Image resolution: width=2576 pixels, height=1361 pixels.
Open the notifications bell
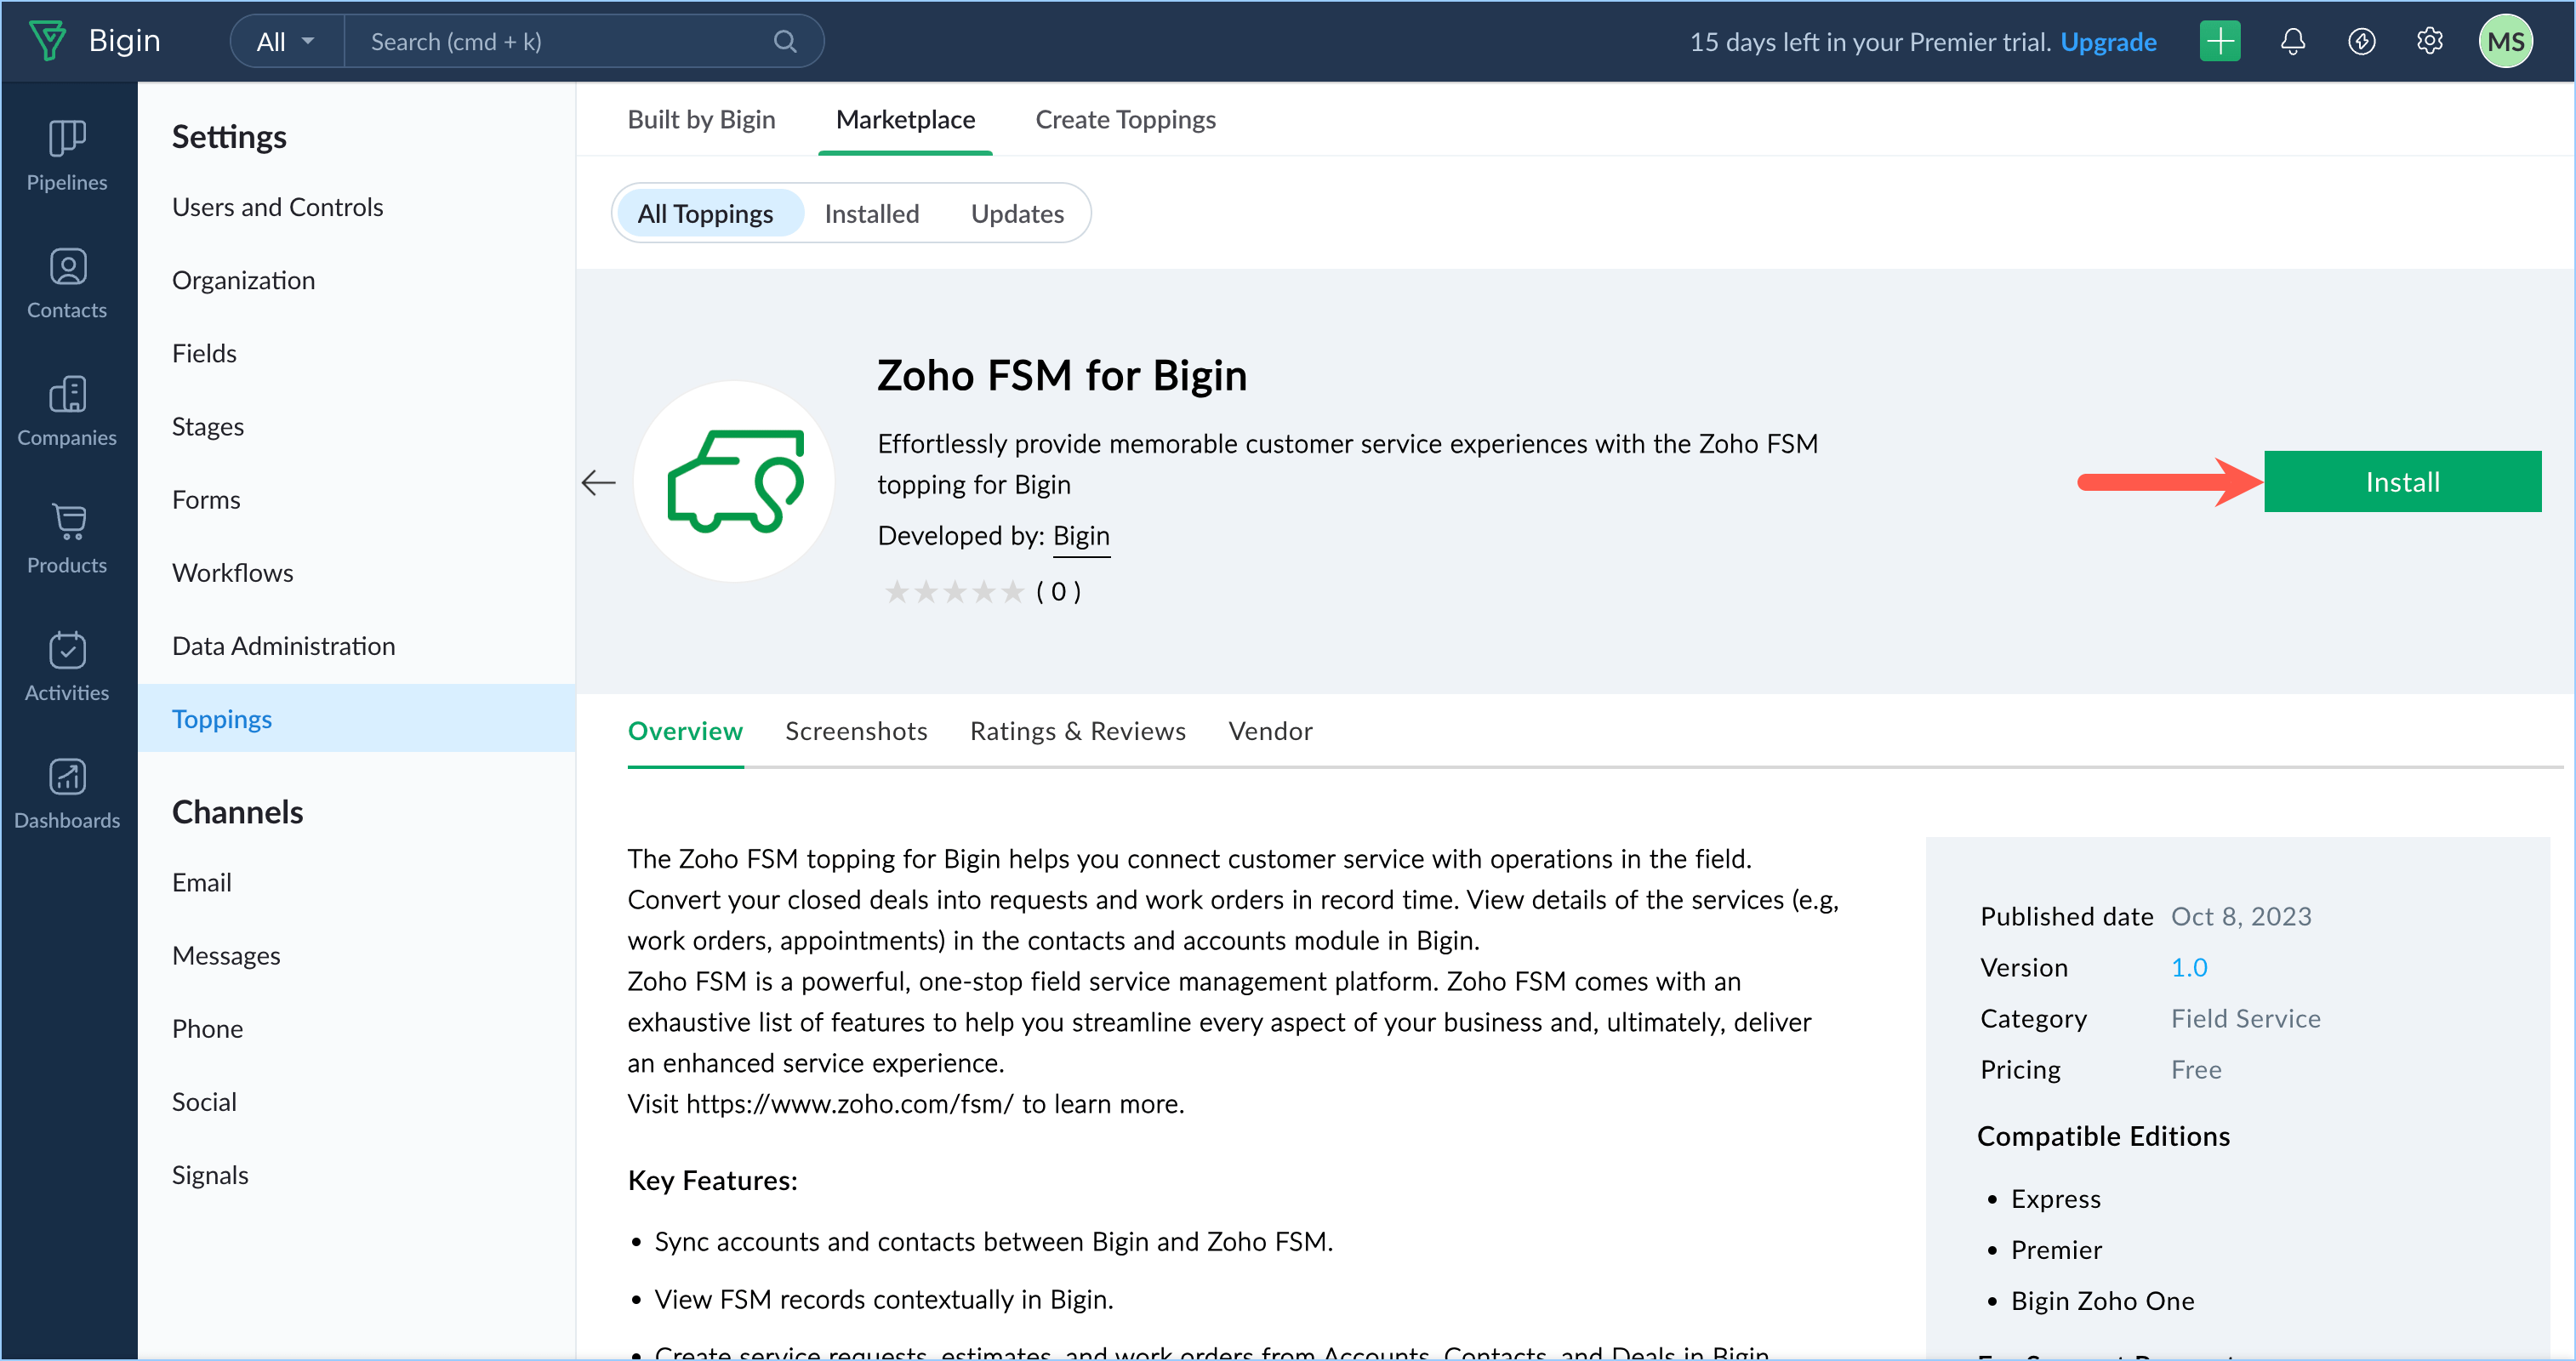click(2292, 41)
